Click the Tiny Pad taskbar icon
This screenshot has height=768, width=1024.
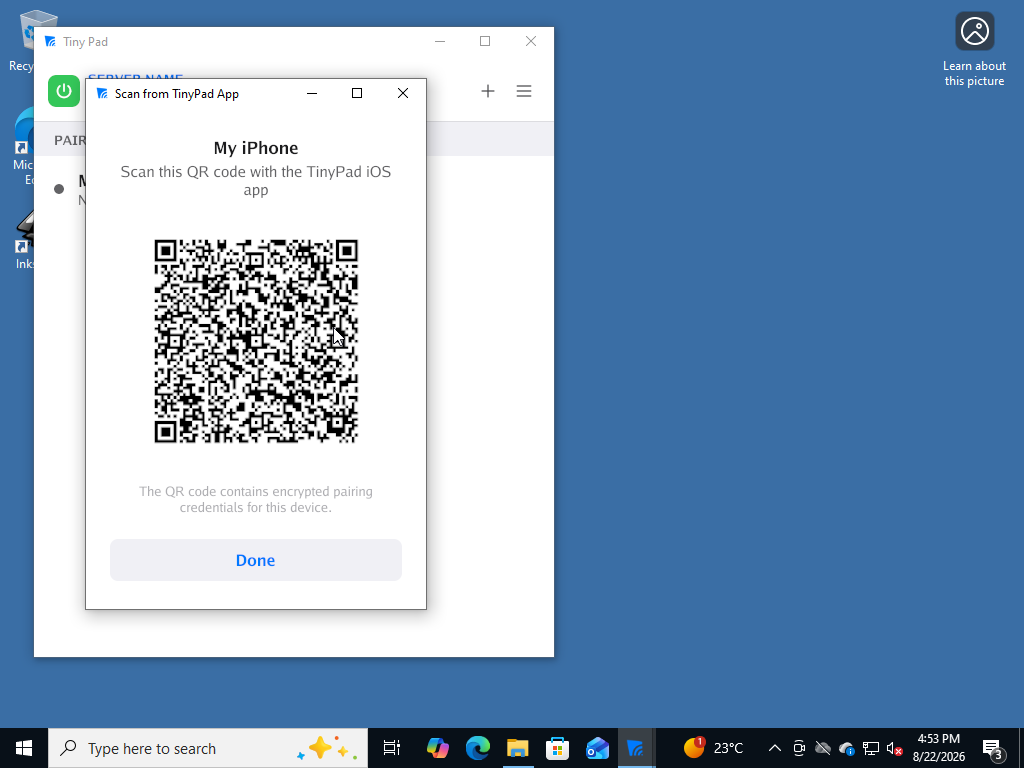(635, 748)
